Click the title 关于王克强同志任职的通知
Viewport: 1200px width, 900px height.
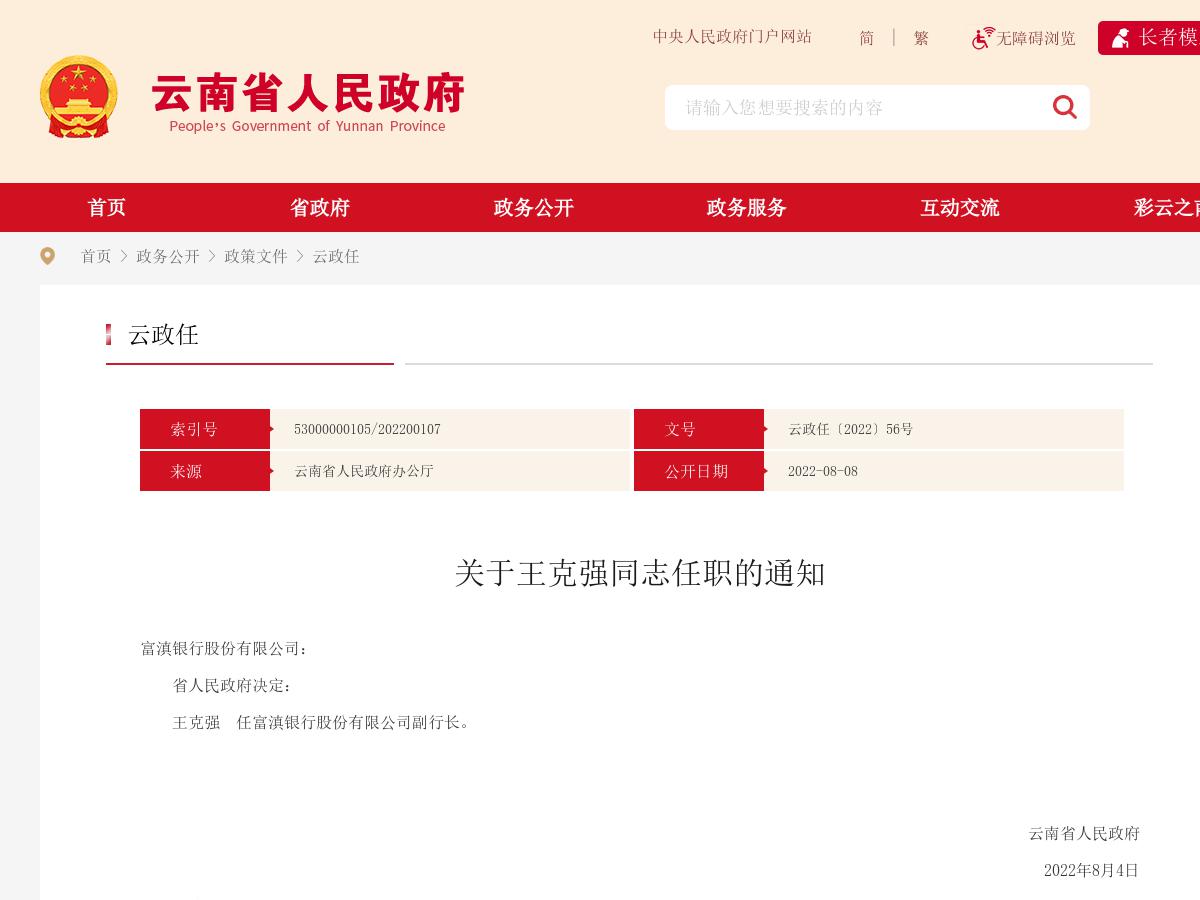click(x=640, y=573)
